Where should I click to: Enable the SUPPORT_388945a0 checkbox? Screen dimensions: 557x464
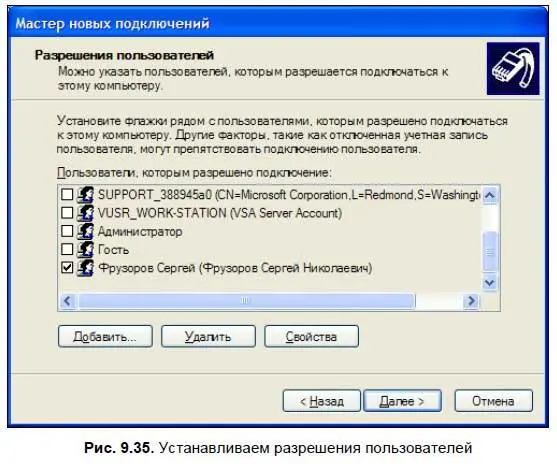click(x=67, y=194)
